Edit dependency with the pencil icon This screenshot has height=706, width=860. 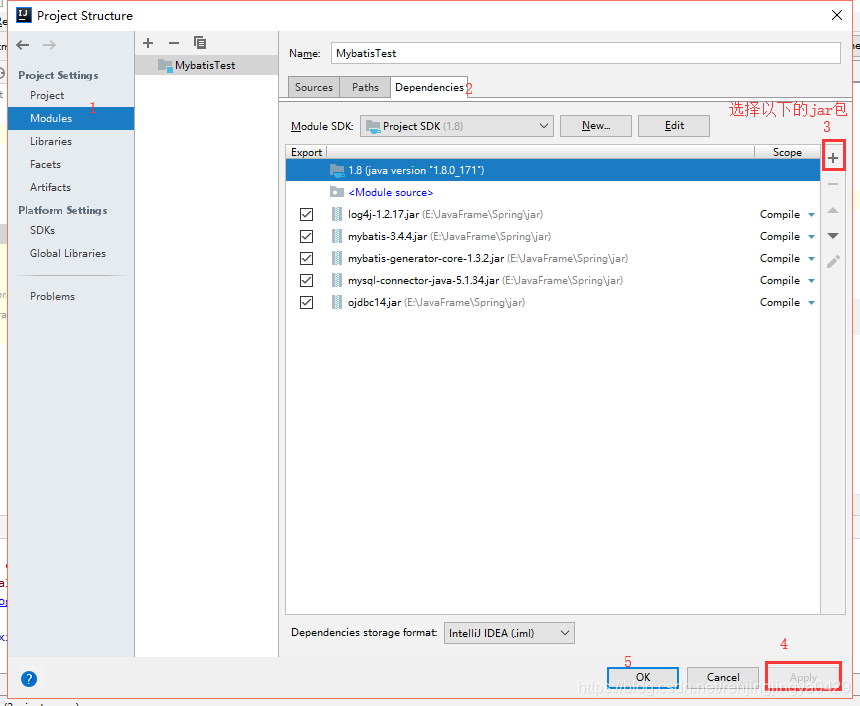(x=833, y=262)
